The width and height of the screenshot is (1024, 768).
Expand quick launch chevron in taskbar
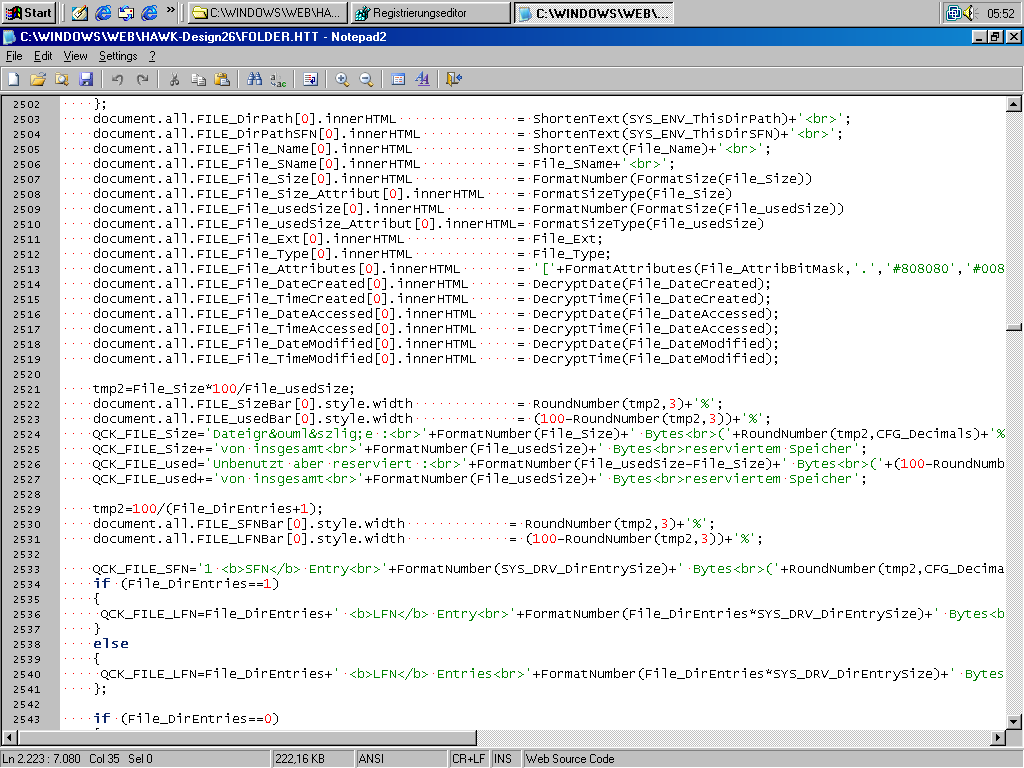[171, 10]
